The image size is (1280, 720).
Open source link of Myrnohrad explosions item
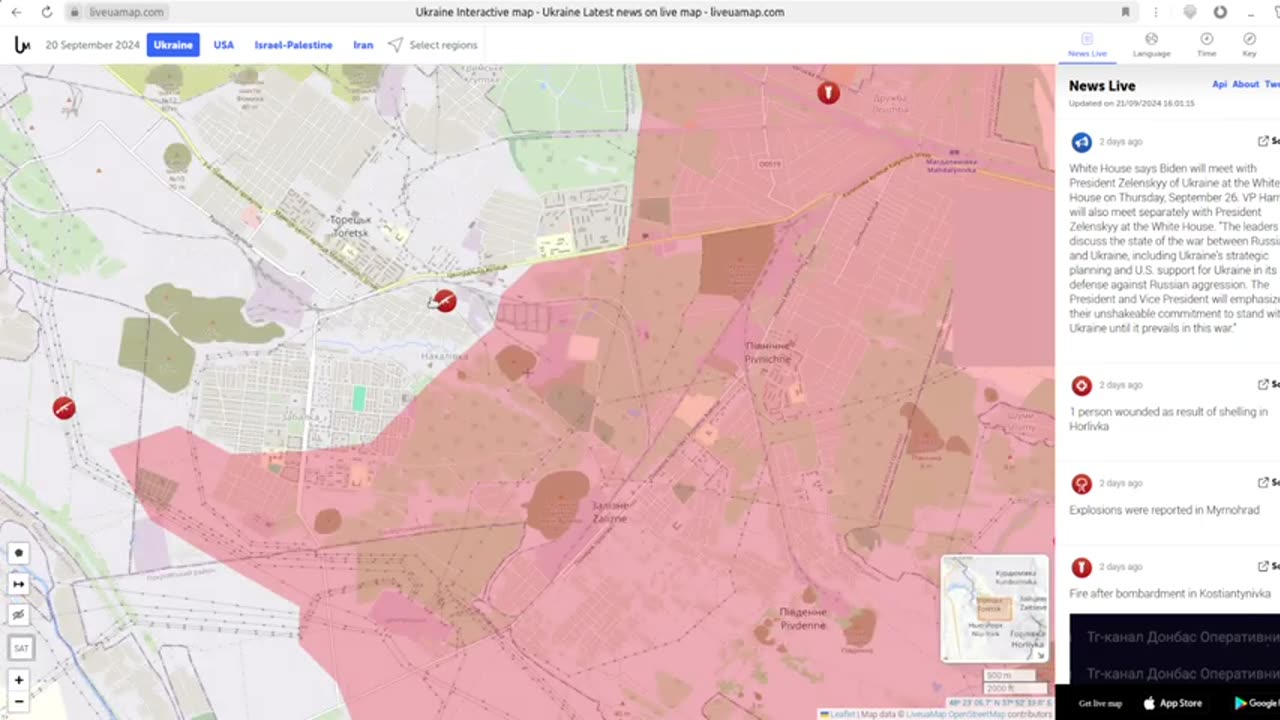point(1268,483)
